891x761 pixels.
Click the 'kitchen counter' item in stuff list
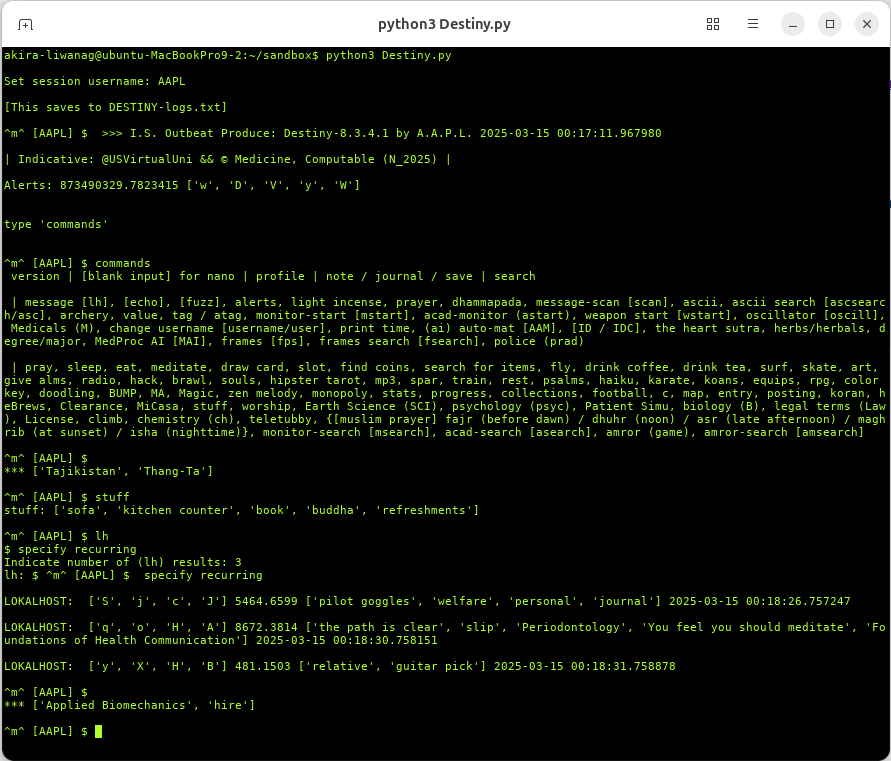175,510
